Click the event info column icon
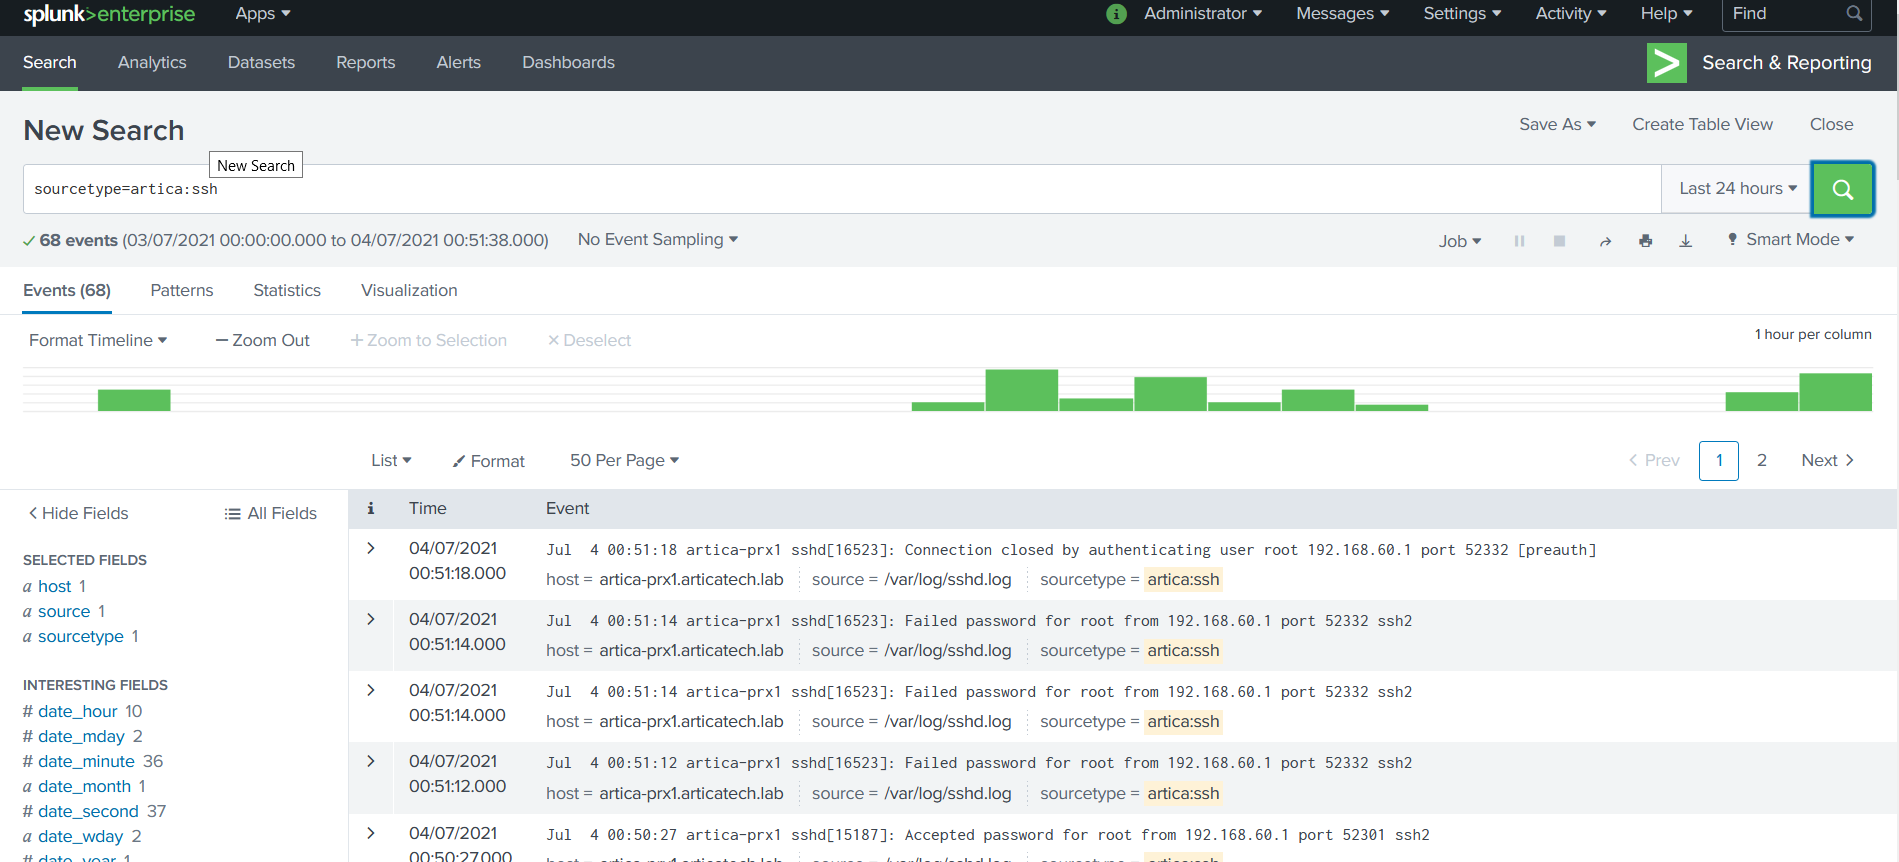This screenshot has height=862, width=1899. pyautogui.click(x=371, y=508)
